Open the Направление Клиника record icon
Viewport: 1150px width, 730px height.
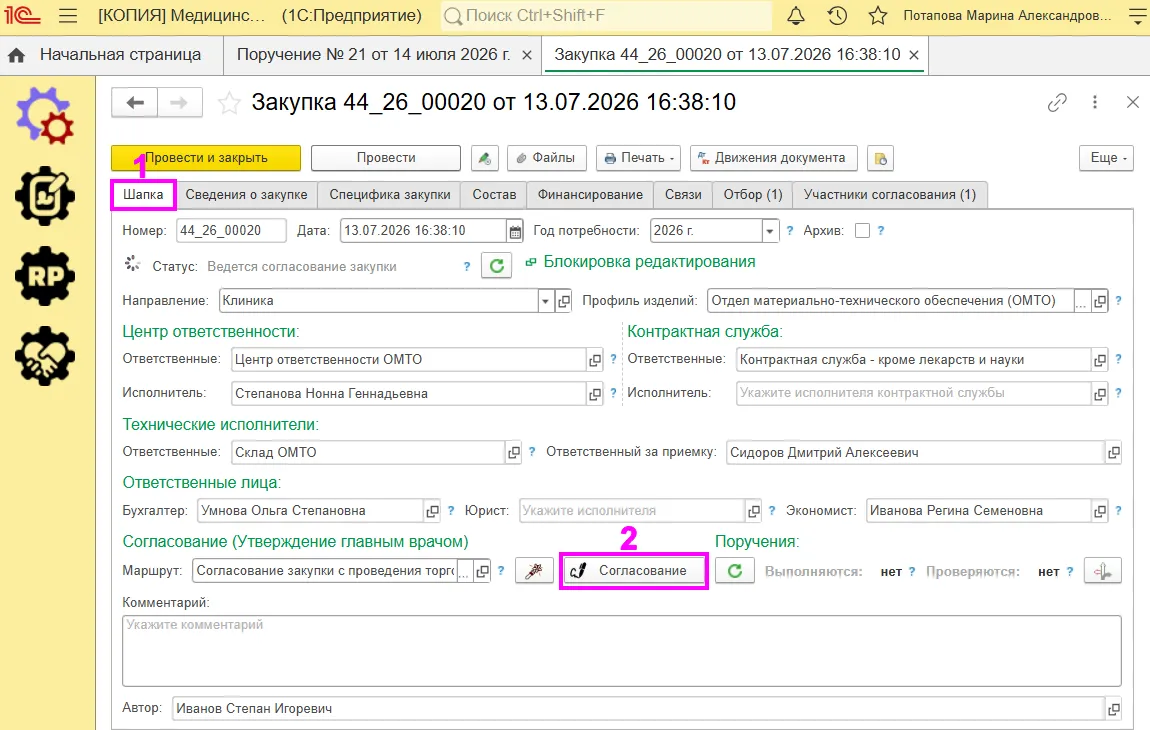coord(563,301)
